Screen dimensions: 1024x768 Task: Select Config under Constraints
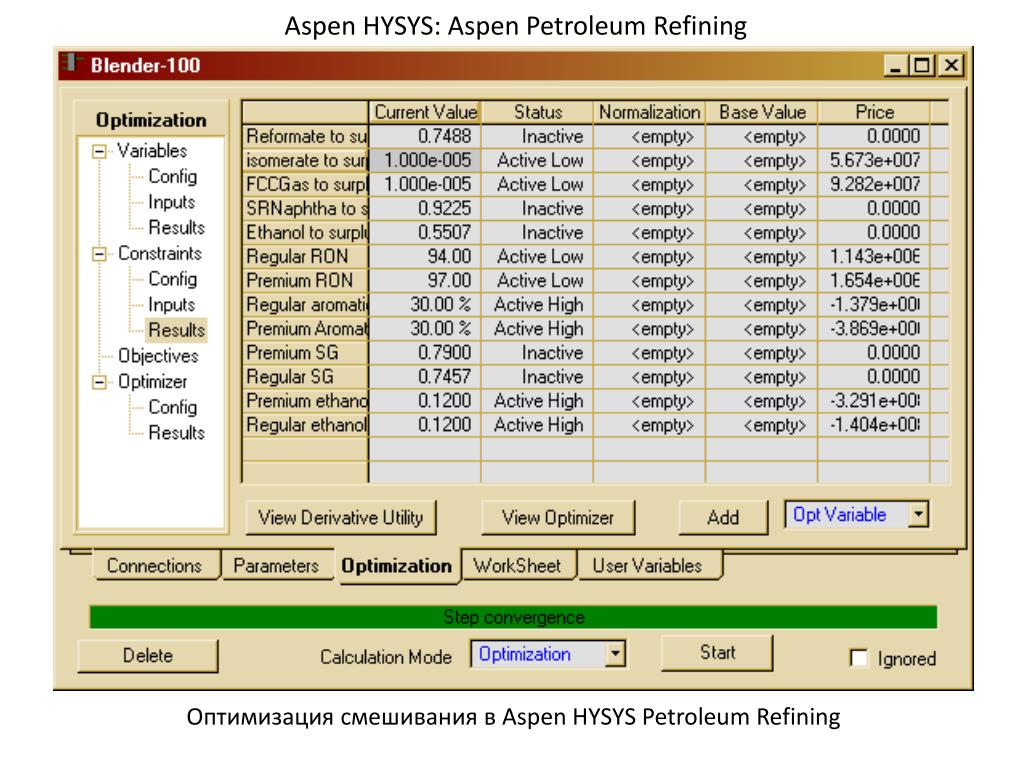click(x=172, y=280)
